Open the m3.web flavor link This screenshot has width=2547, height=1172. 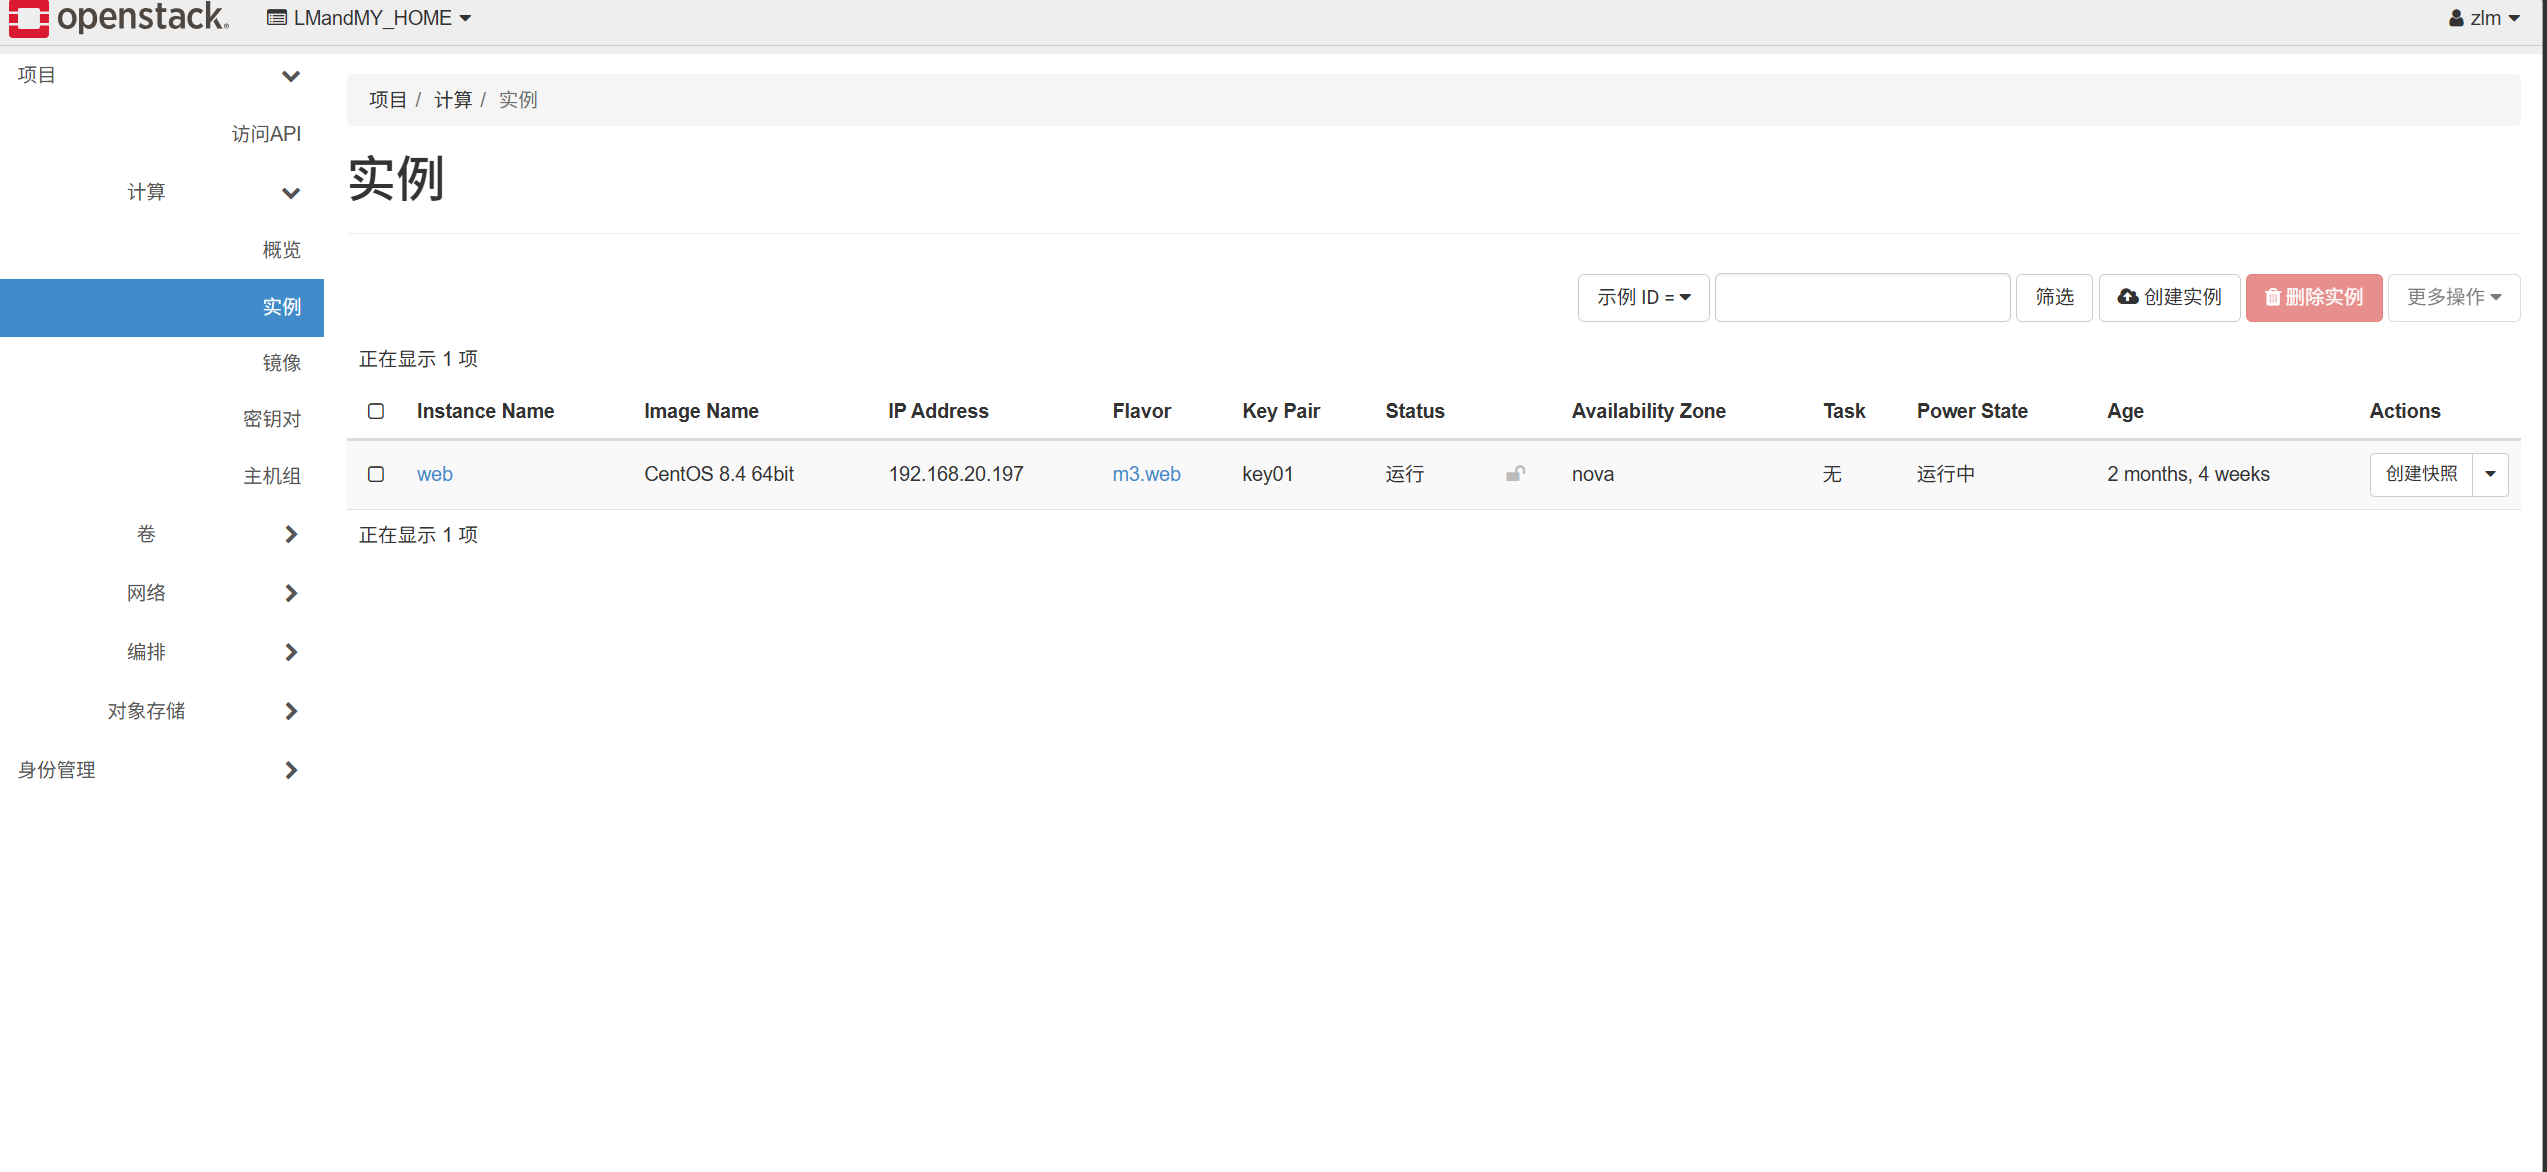pos(1146,474)
